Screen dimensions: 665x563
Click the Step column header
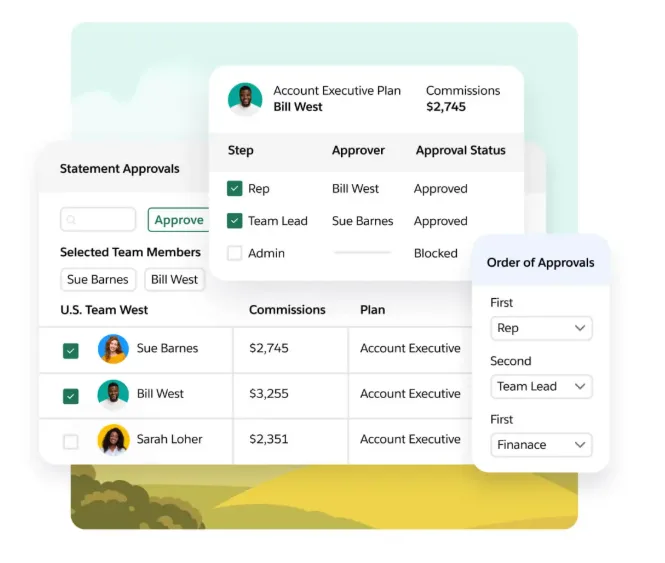240,150
